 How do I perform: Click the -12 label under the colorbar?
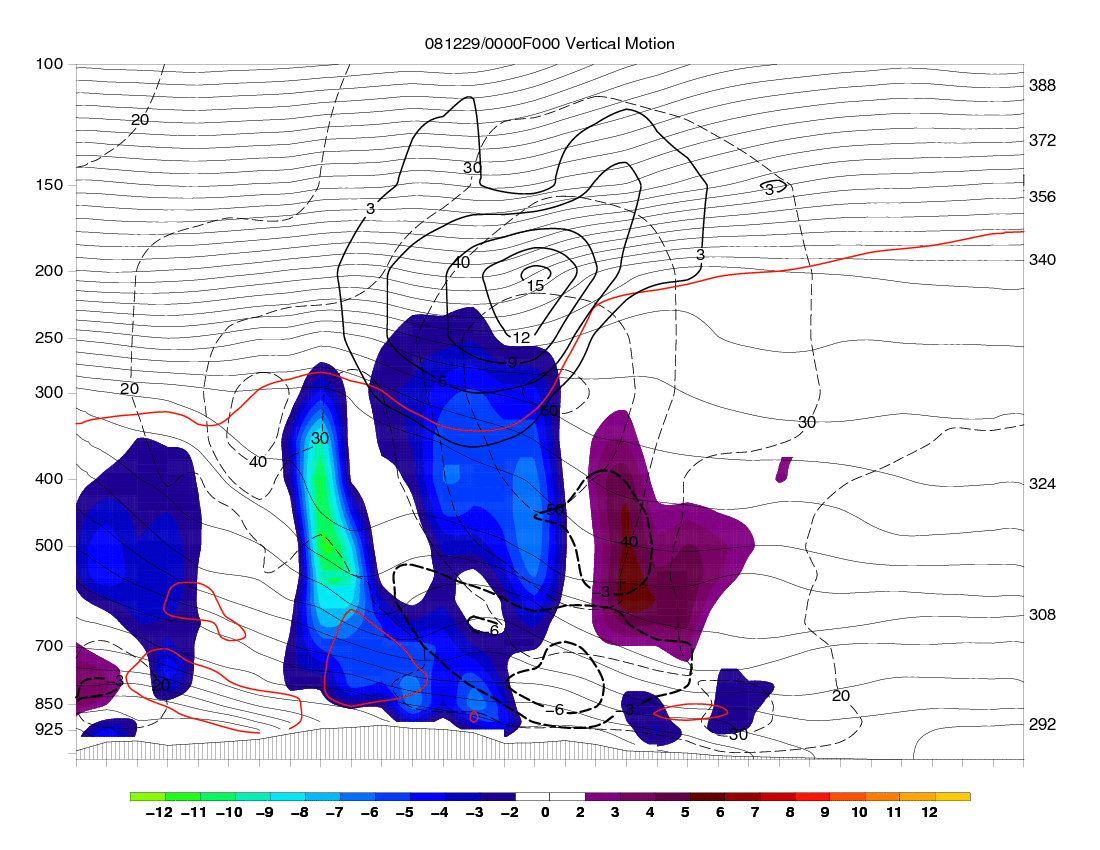[x=159, y=812]
